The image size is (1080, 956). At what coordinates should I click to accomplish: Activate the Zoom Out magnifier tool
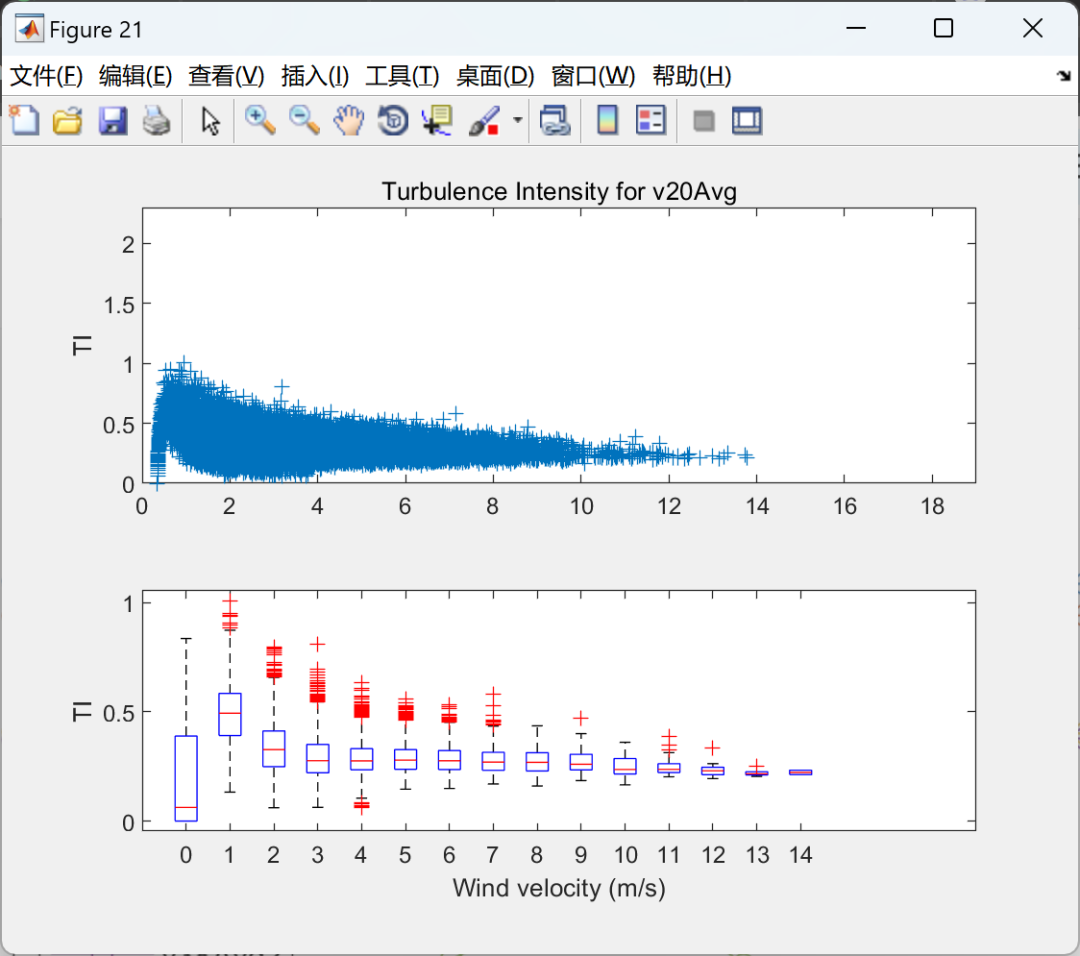coord(304,121)
